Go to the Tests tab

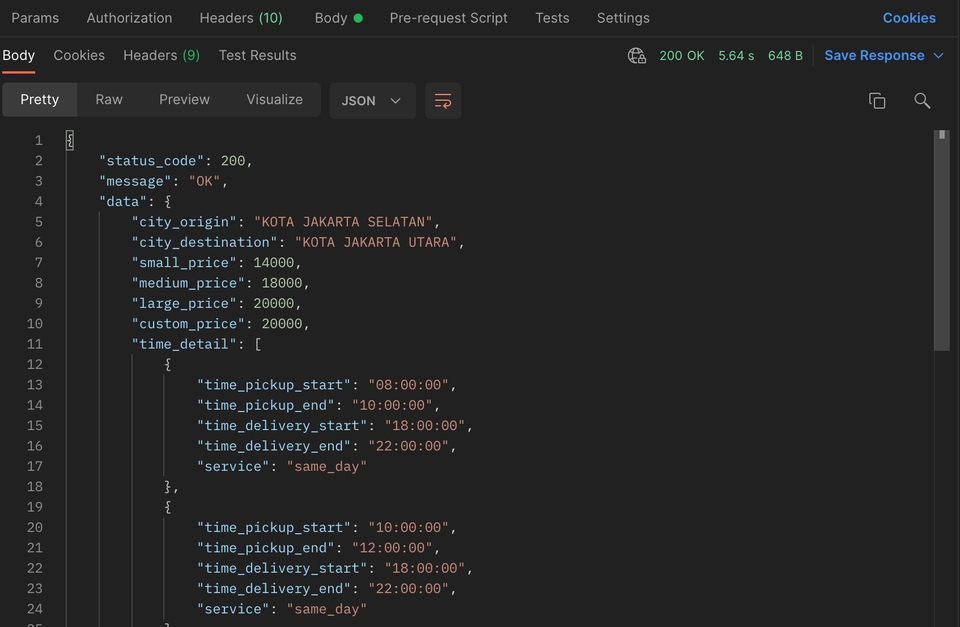(x=552, y=18)
